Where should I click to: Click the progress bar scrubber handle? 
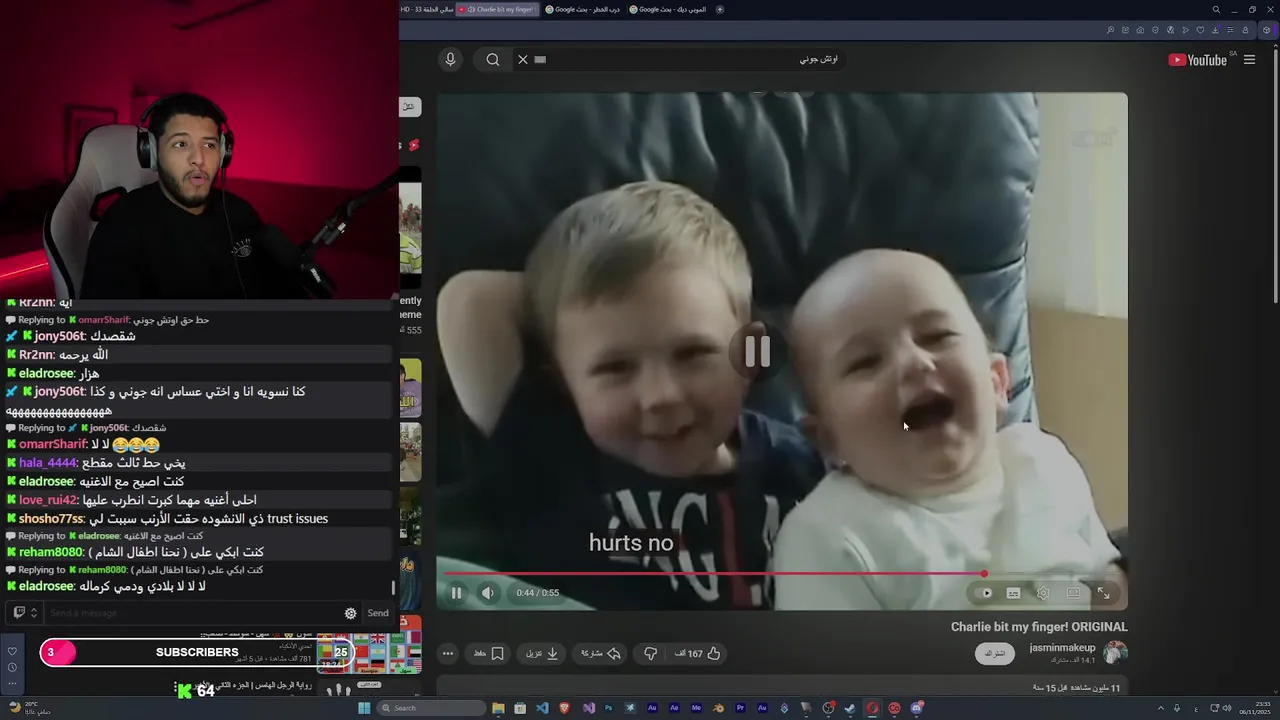tap(984, 574)
